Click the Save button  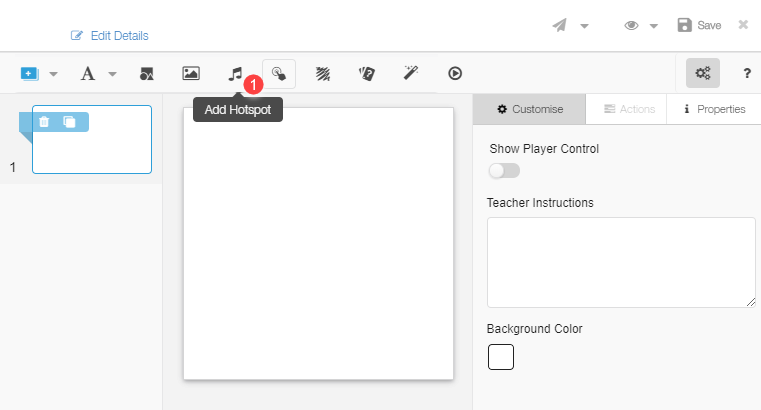pos(699,25)
